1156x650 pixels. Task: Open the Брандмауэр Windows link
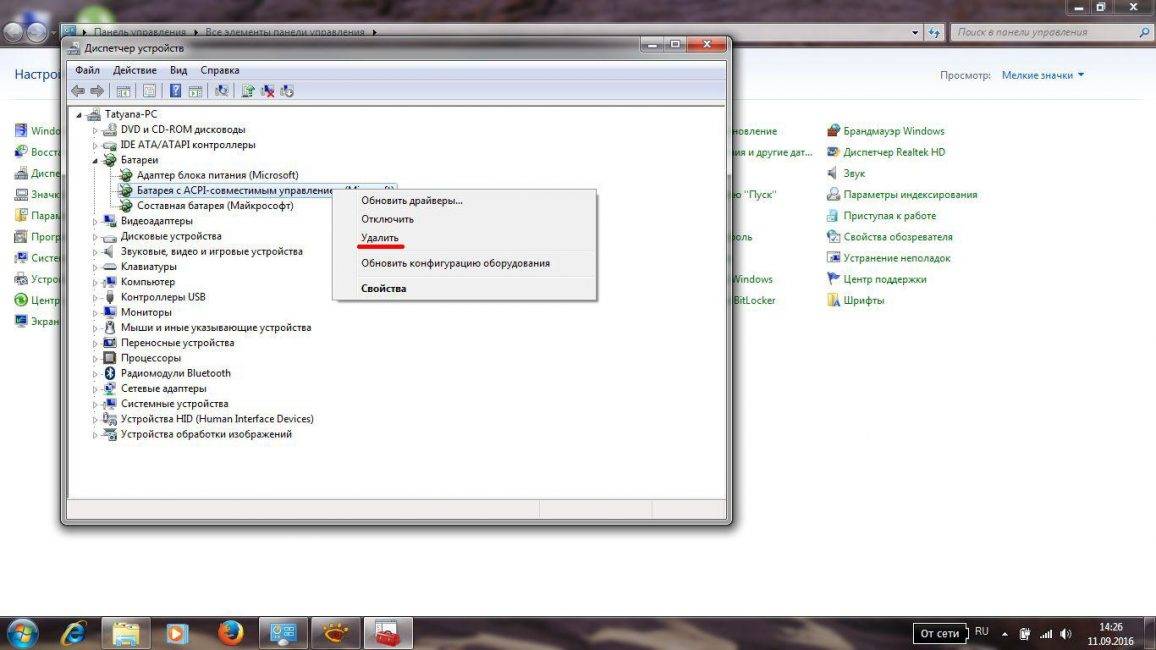[x=893, y=131]
